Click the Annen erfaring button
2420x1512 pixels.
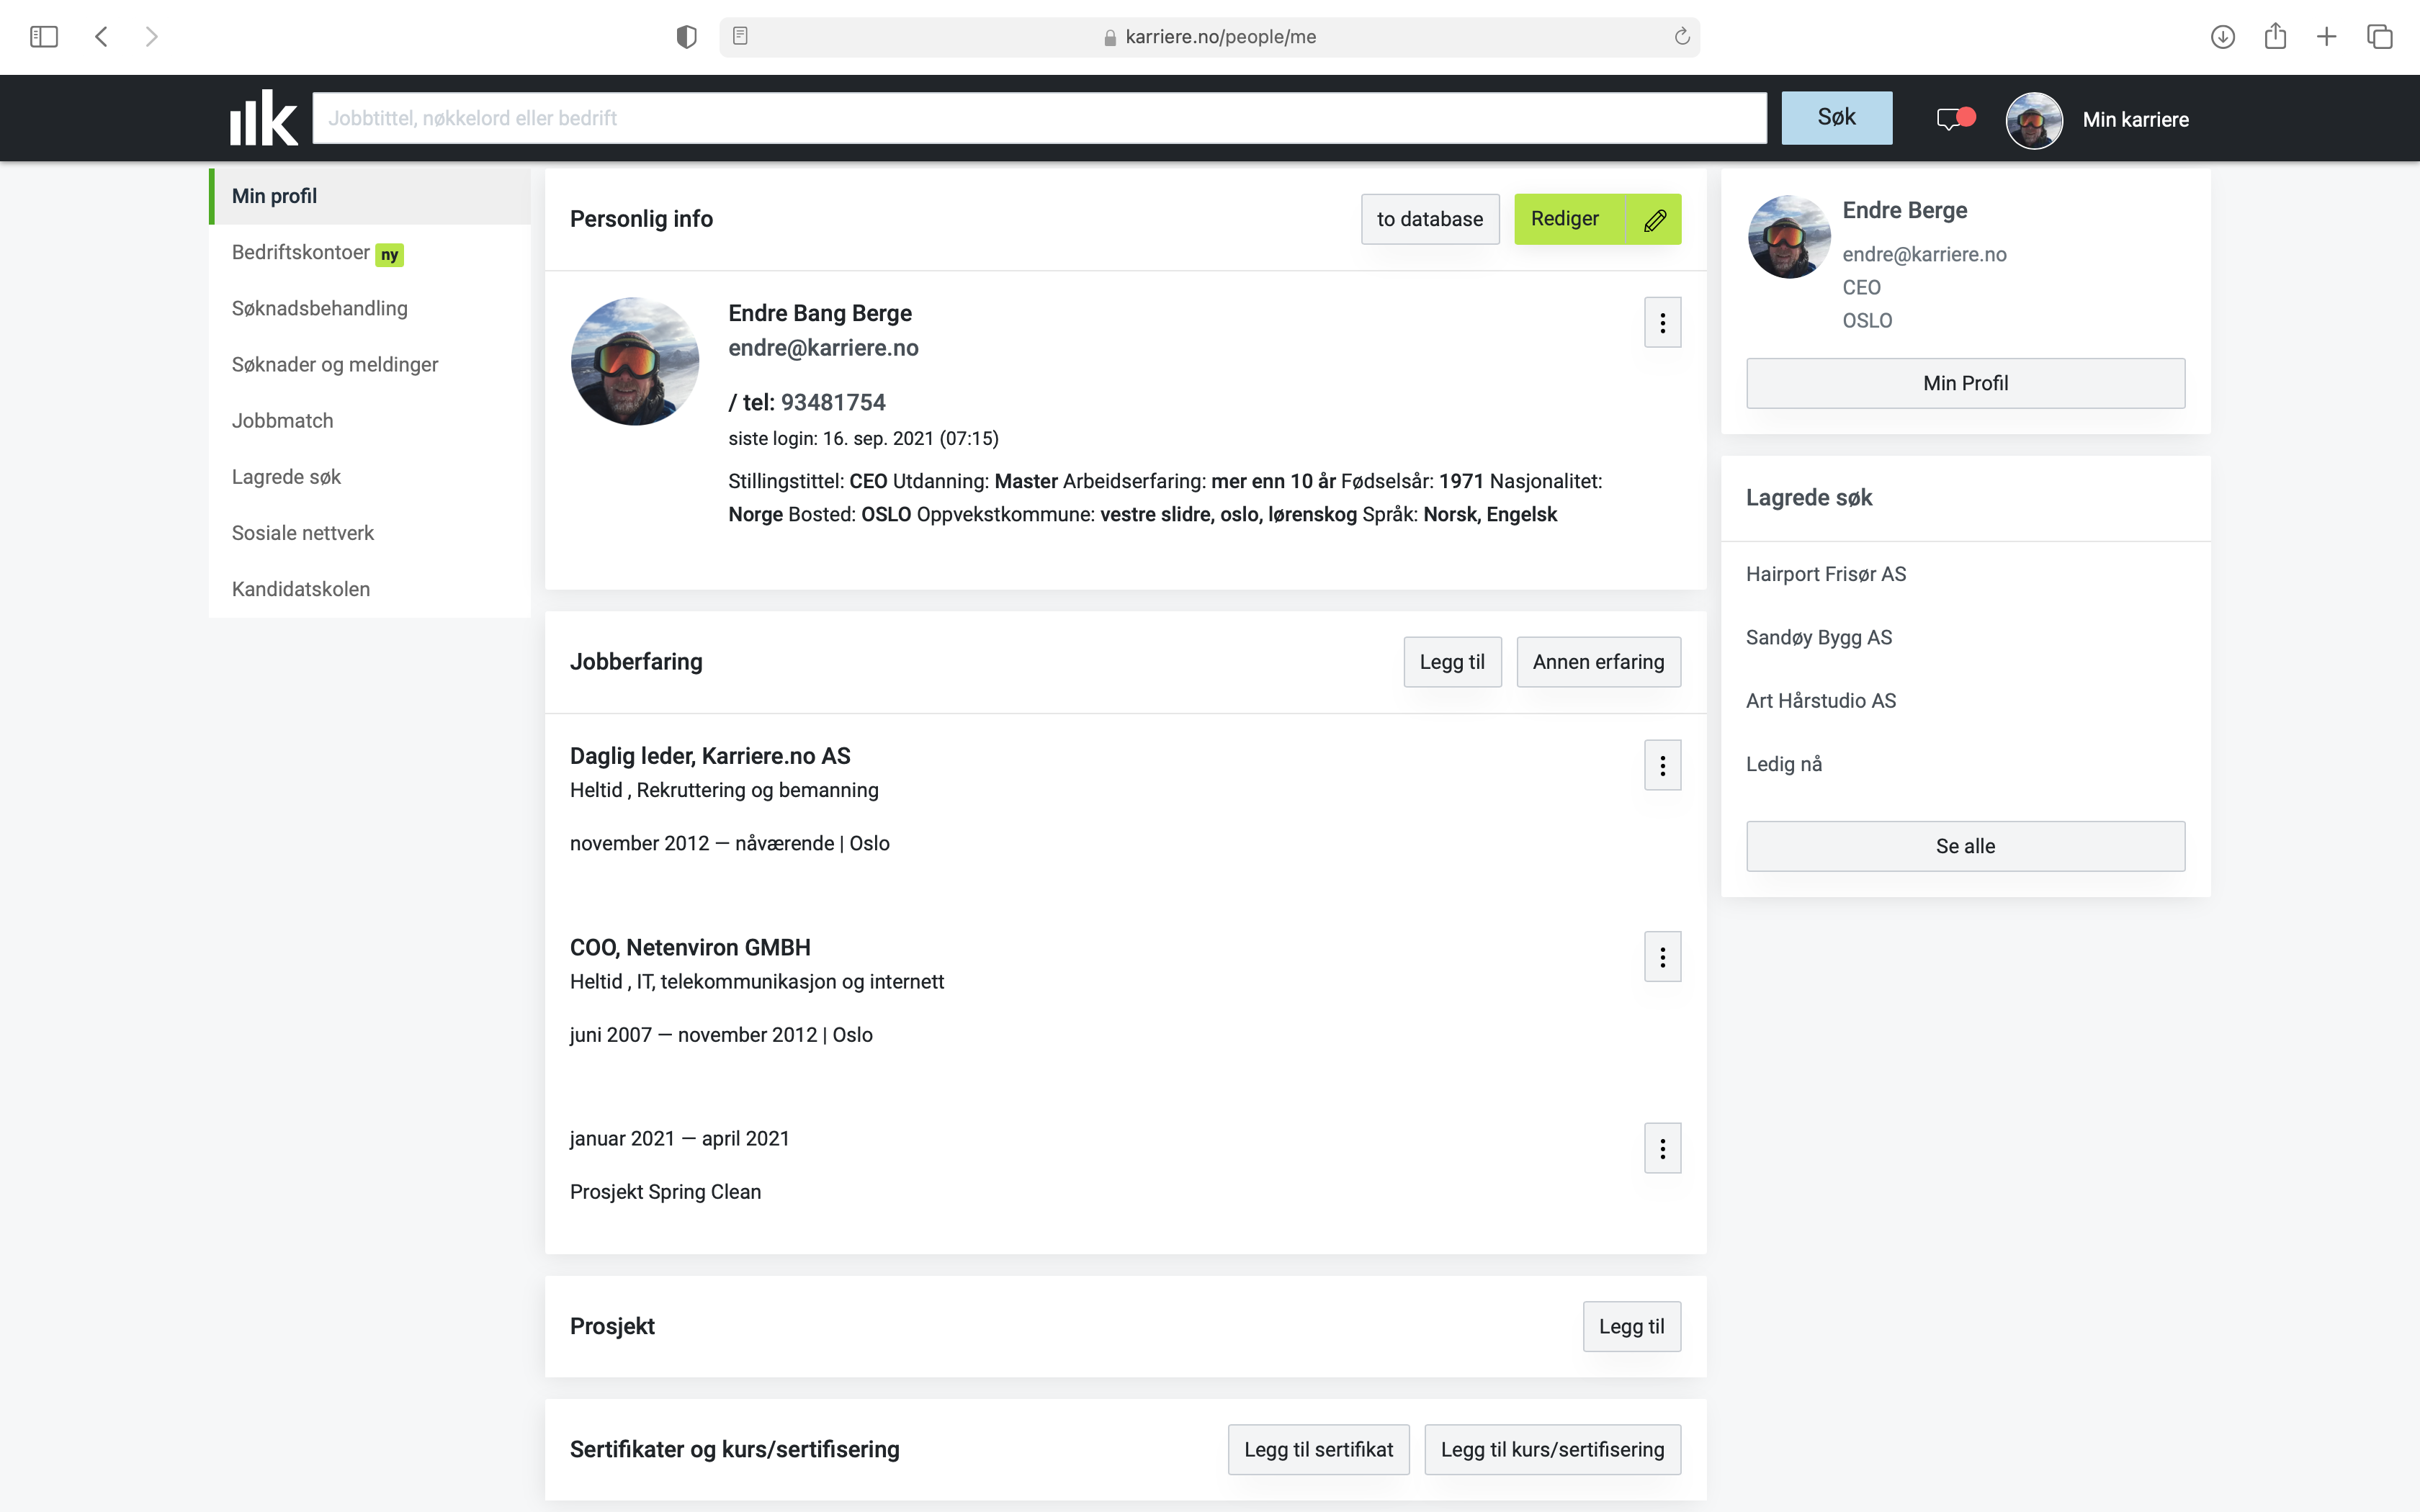click(1598, 662)
